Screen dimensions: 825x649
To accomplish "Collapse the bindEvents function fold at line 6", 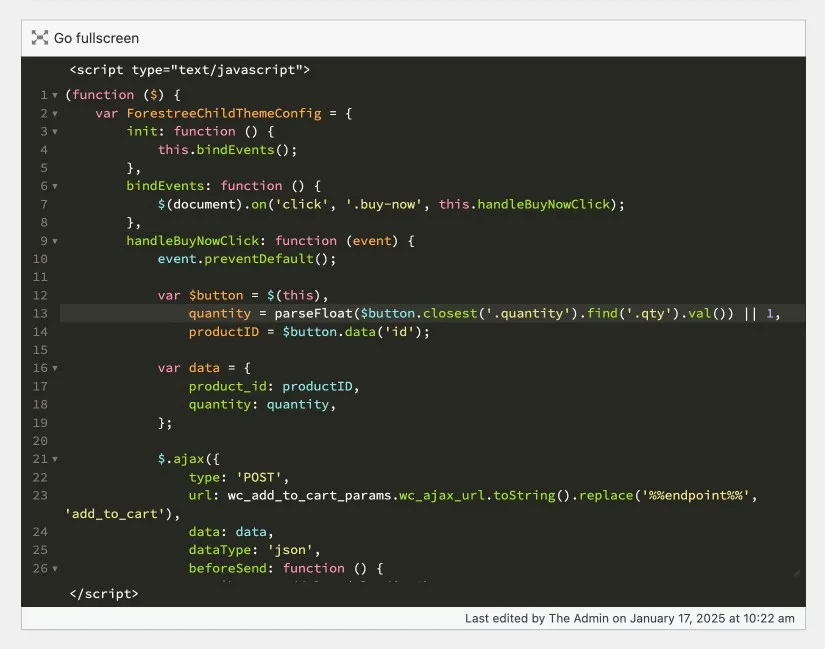I will click(55, 186).
